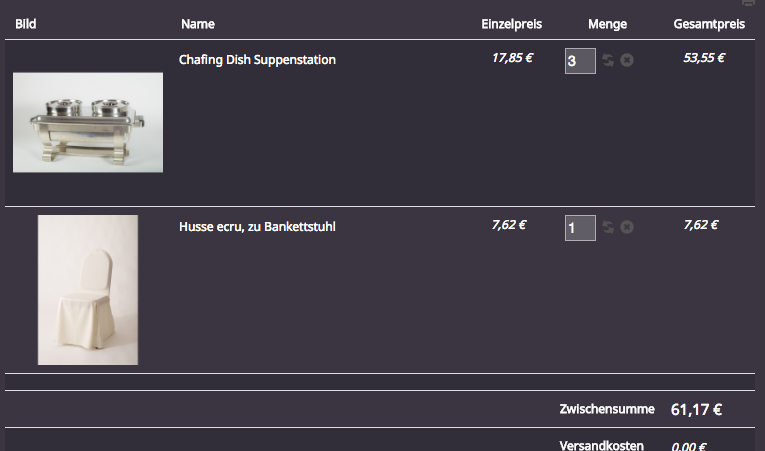
Task: Click the Gesamtpreis column header
Action: tap(709, 24)
